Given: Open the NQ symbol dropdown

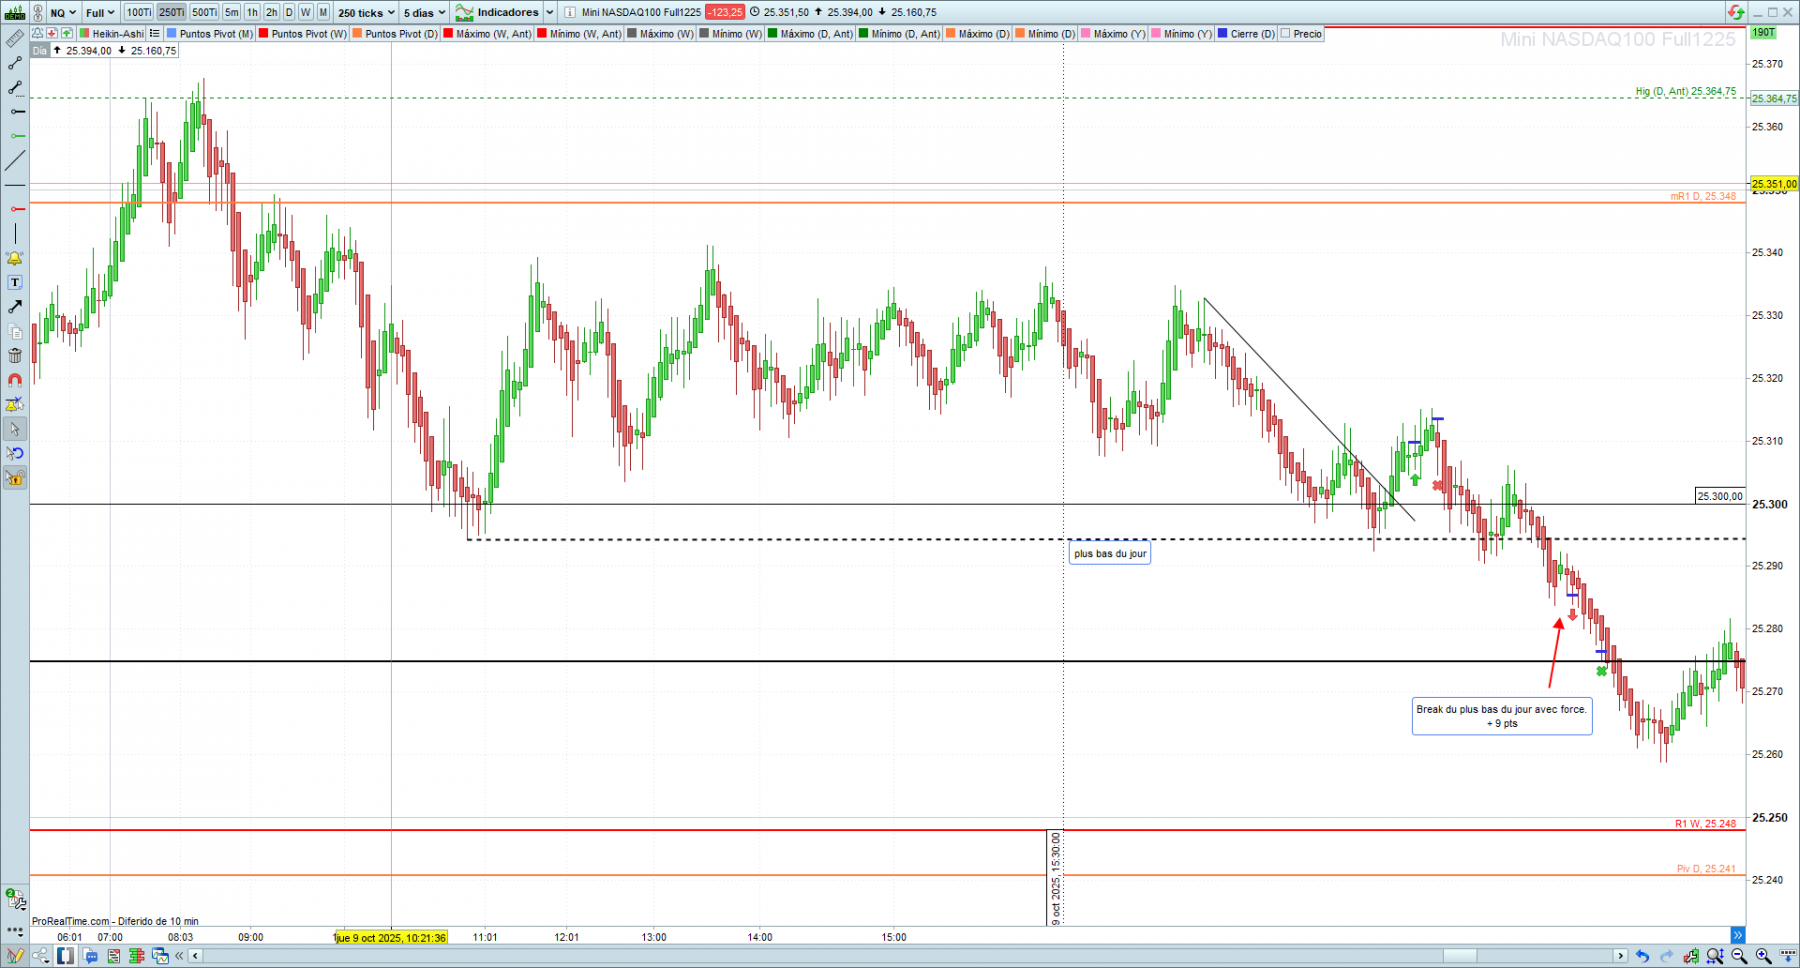Looking at the screenshot, I should point(63,12).
